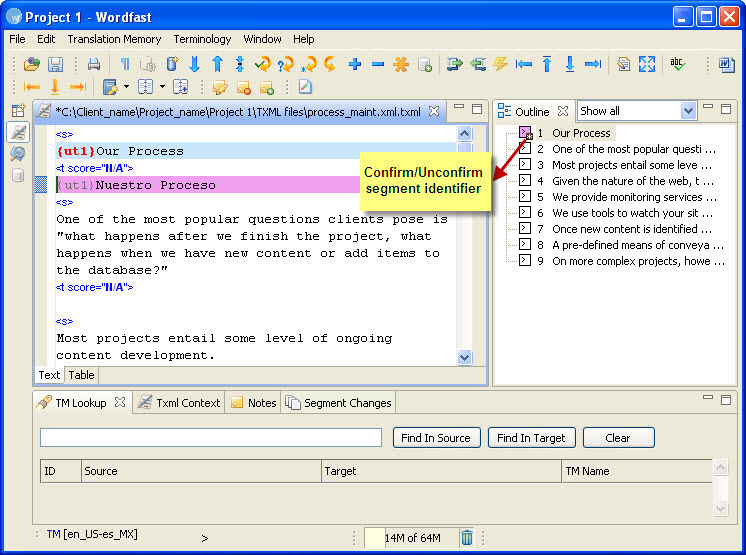Click the note with pencil edit icon

[x=220, y=87]
